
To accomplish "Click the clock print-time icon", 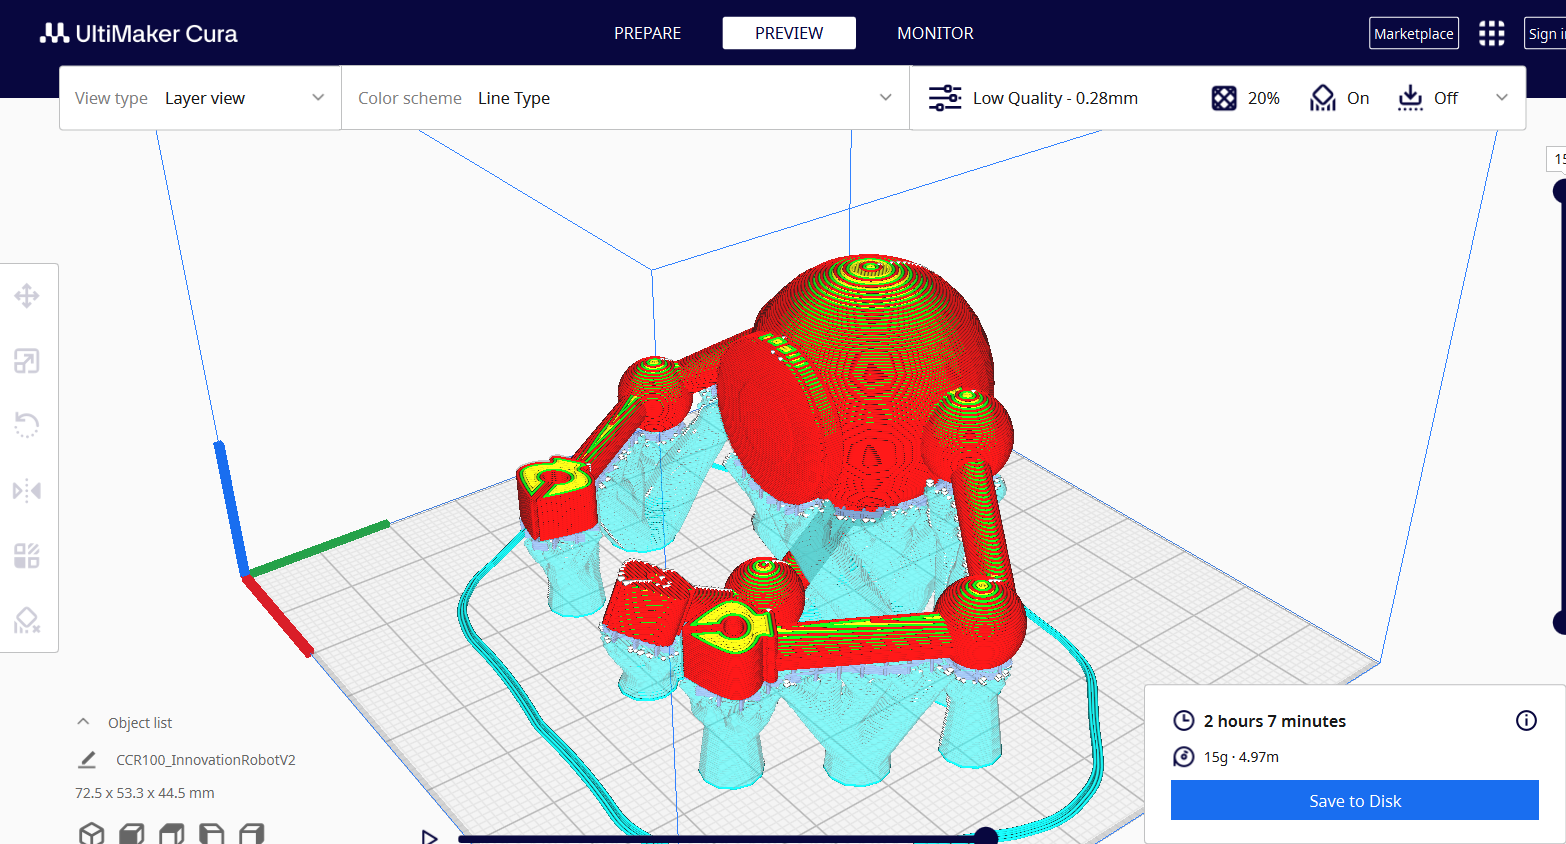I will [x=1184, y=721].
